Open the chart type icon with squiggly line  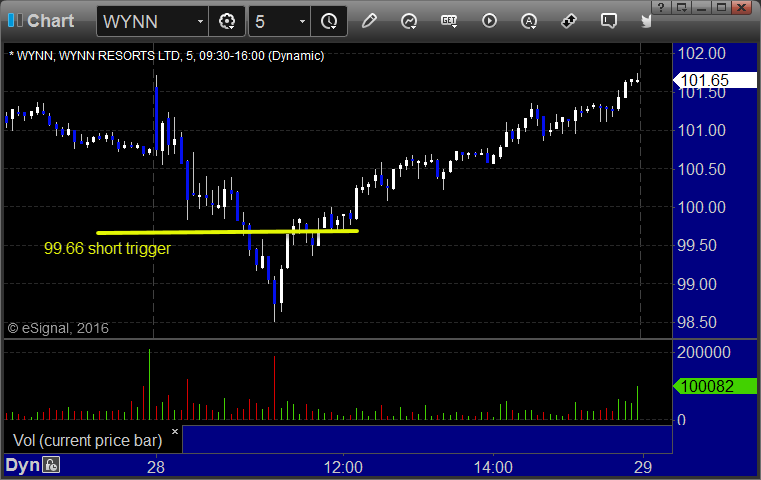point(409,21)
